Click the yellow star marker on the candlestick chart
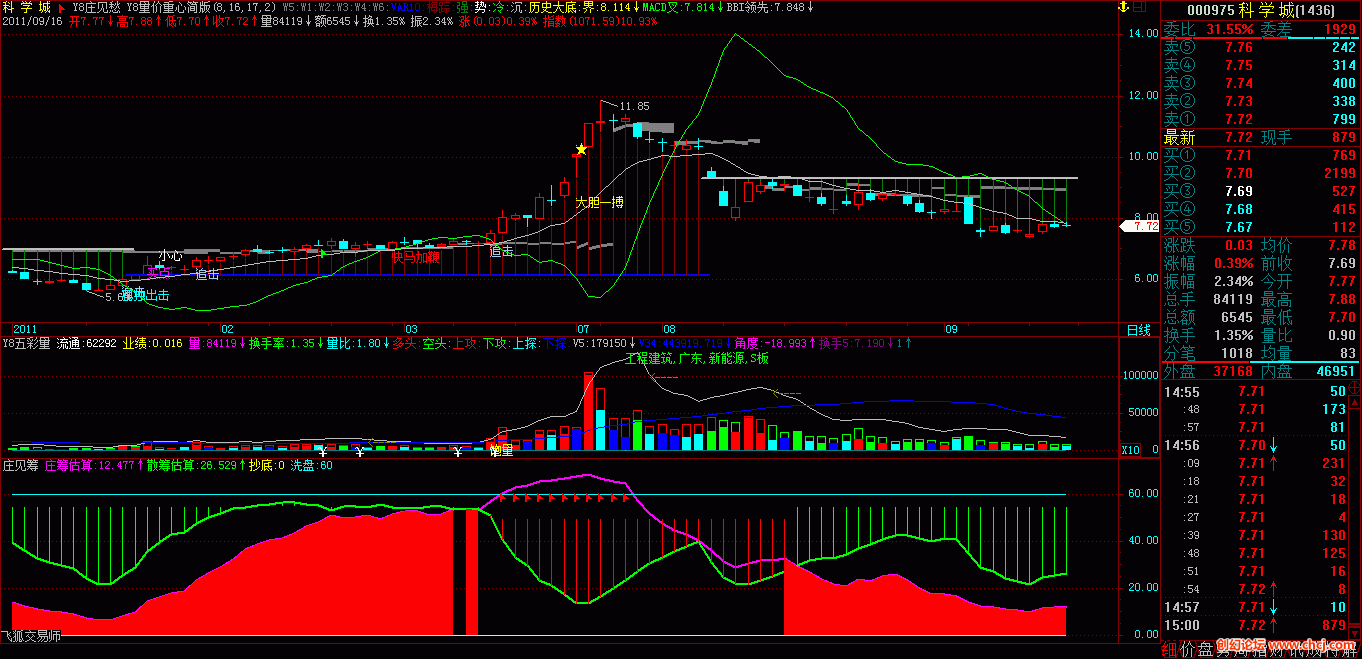Image resolution: width=1362 pixels, height=659 pixels. tap(581, 150)
